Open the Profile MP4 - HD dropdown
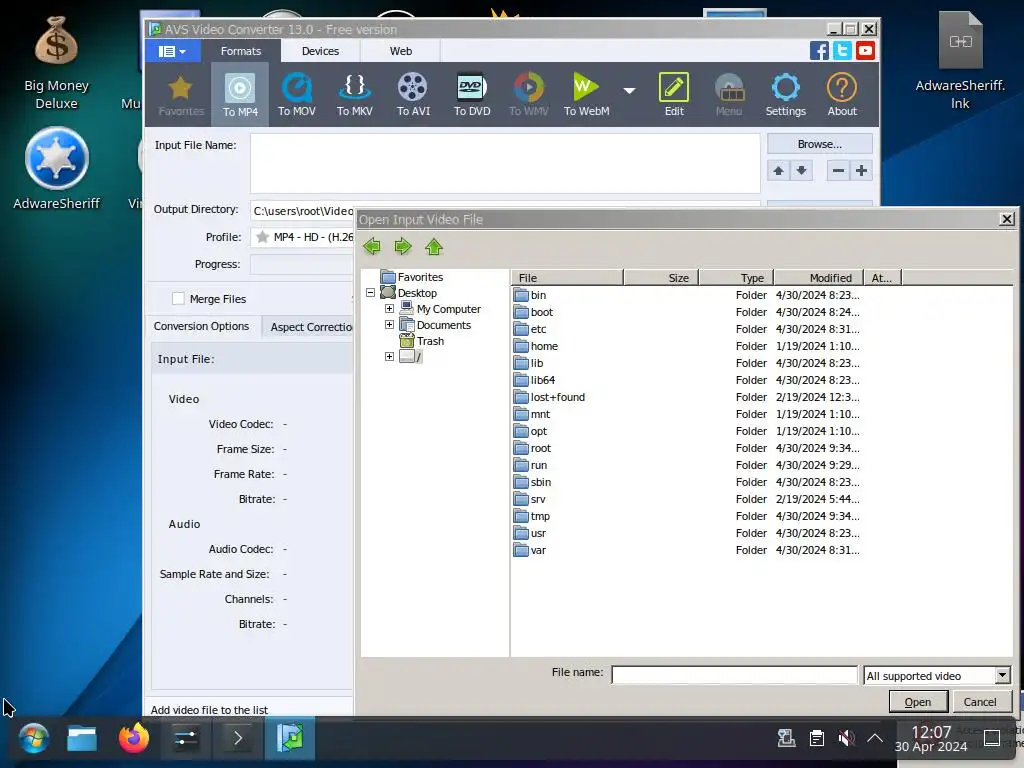Image resolution: width=1024 pixels, height=768 pixels. pos(302,237)
